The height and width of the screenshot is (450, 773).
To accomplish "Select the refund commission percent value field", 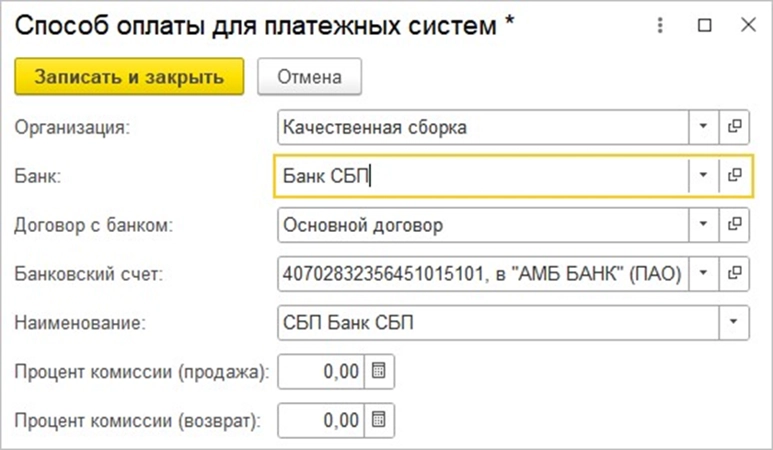I will (x=322, y=419).
